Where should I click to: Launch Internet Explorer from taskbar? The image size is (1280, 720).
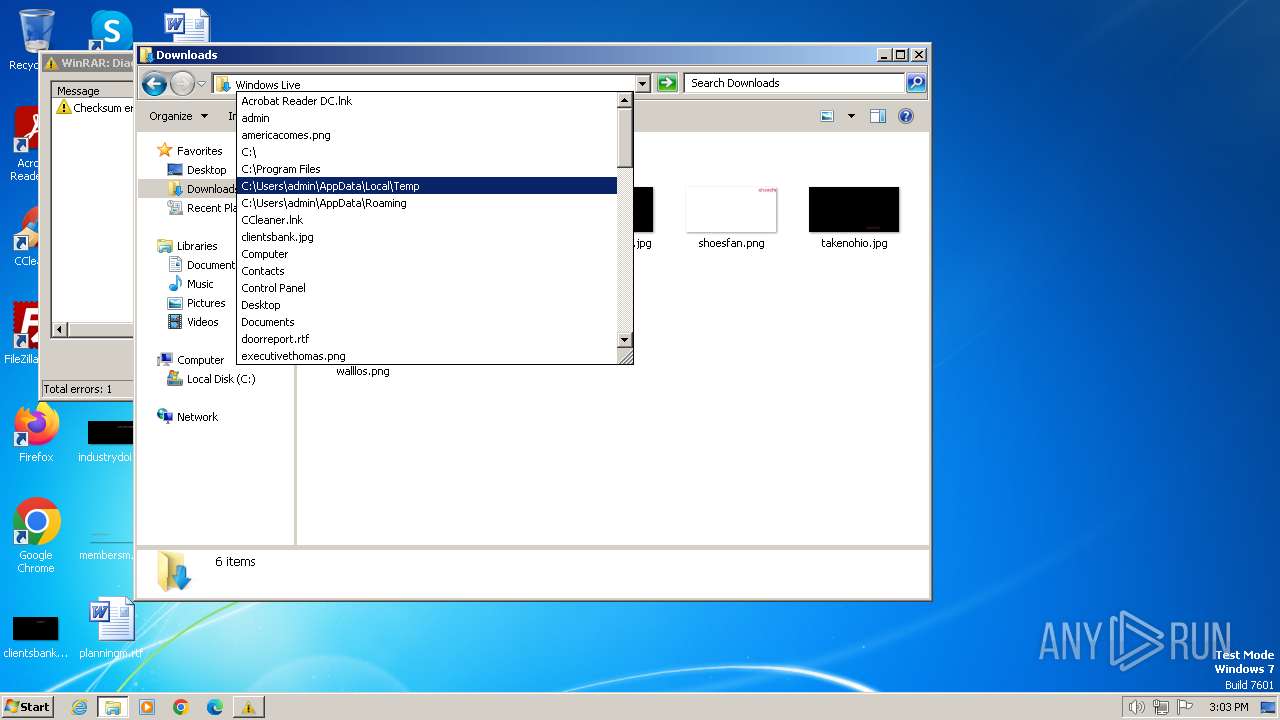tap(79, 707)
